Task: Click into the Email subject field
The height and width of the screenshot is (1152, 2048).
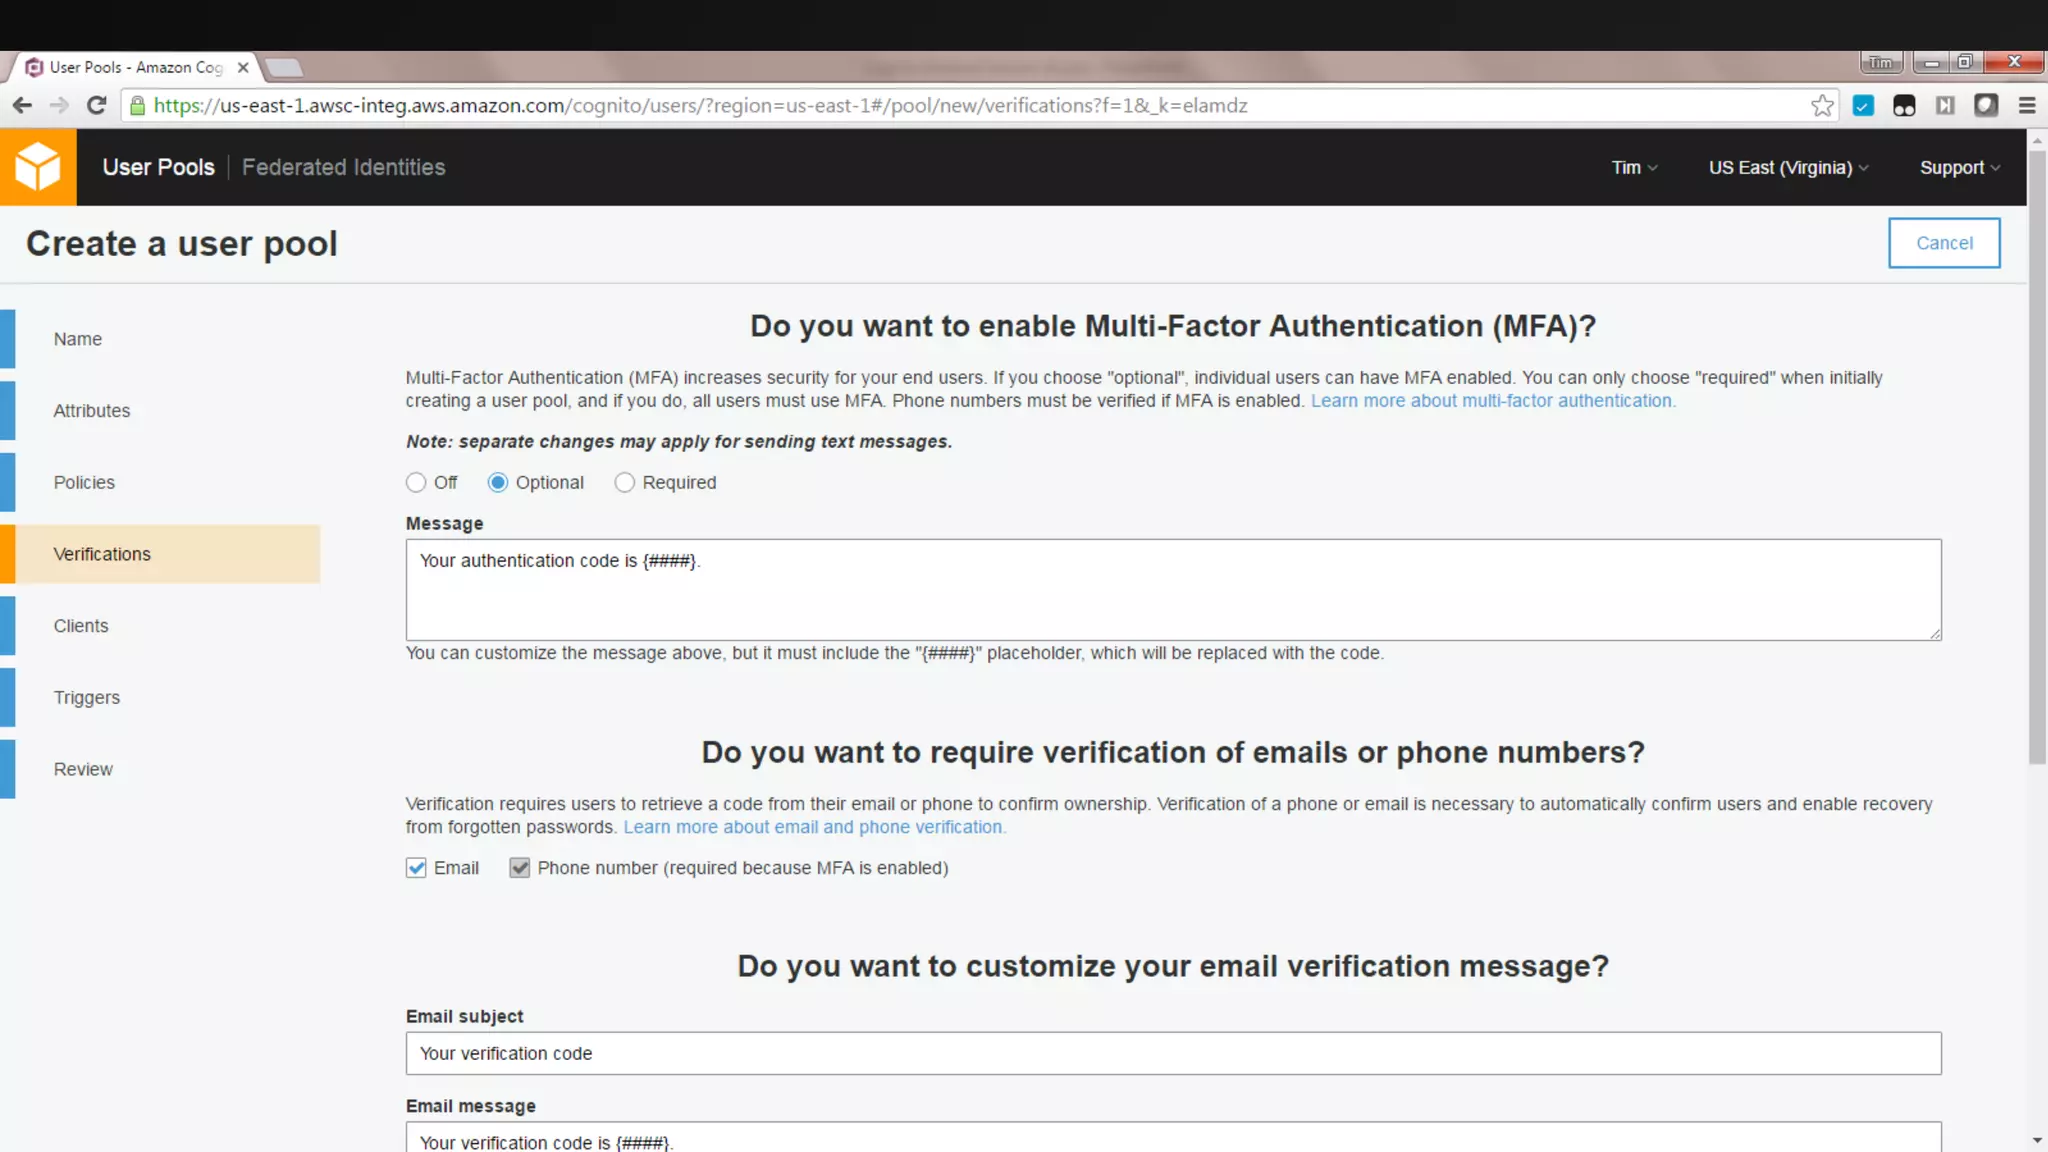Action: coord(1172,1054)
